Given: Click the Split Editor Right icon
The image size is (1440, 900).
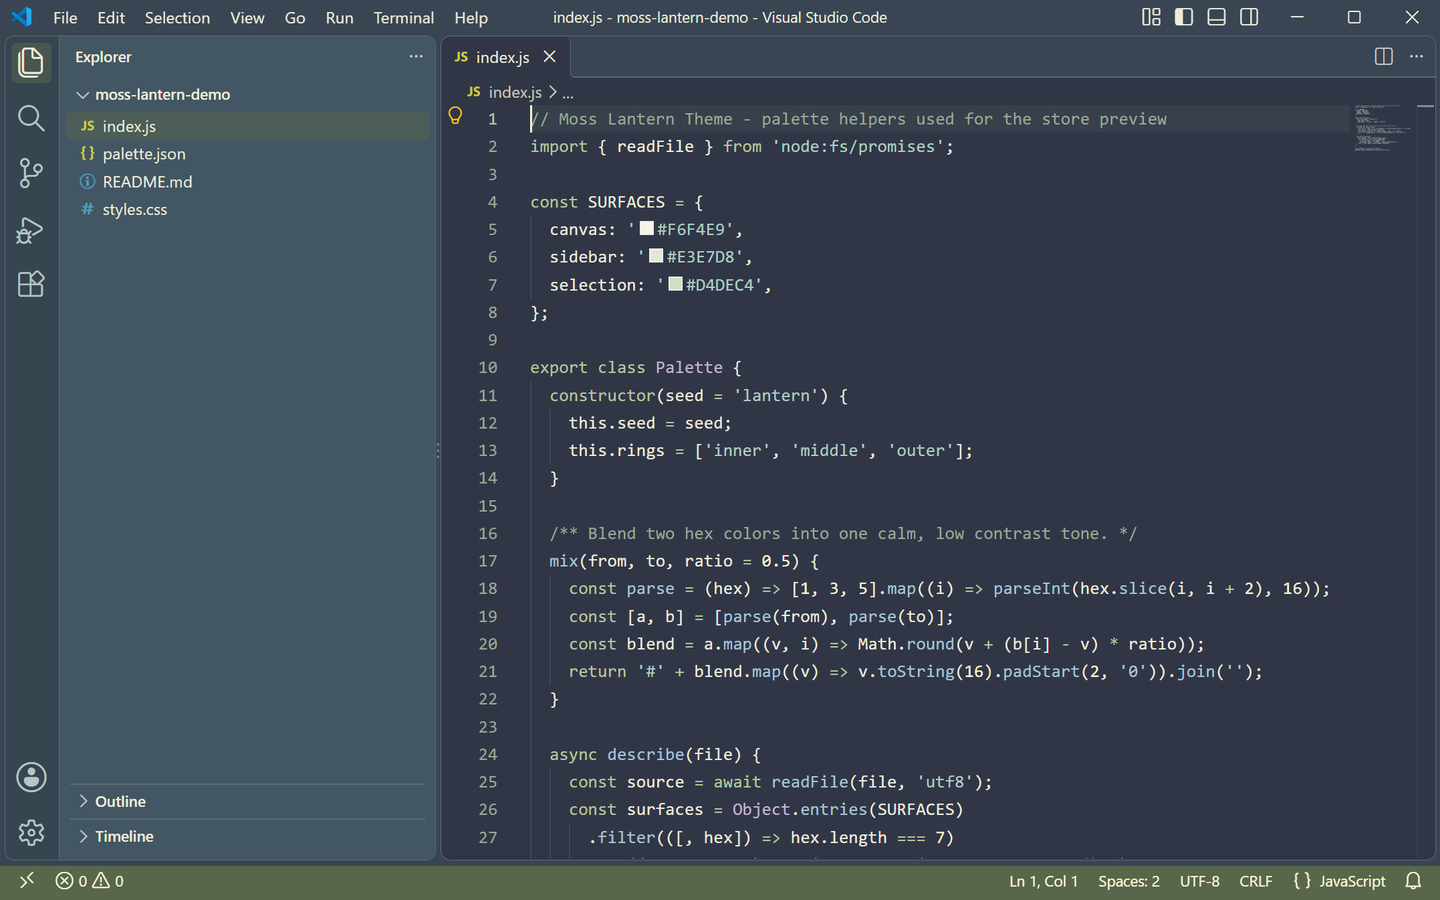Looking at the screenshot, I should click(x=1384, y=57).
